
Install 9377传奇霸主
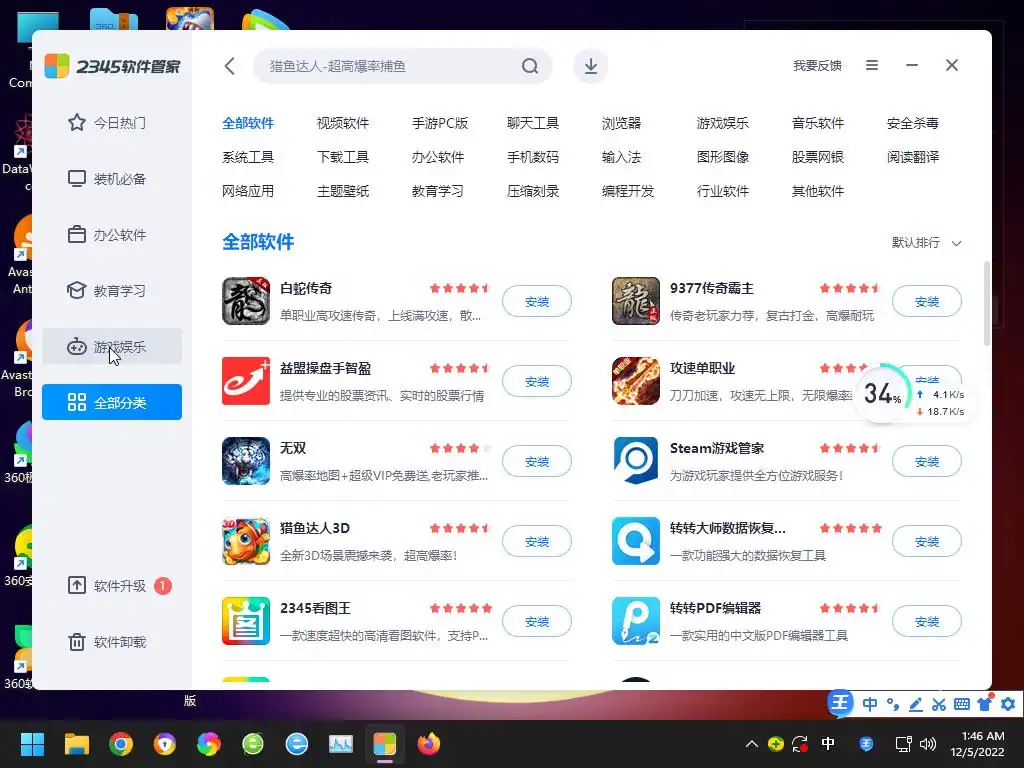(x=927, y=302)
